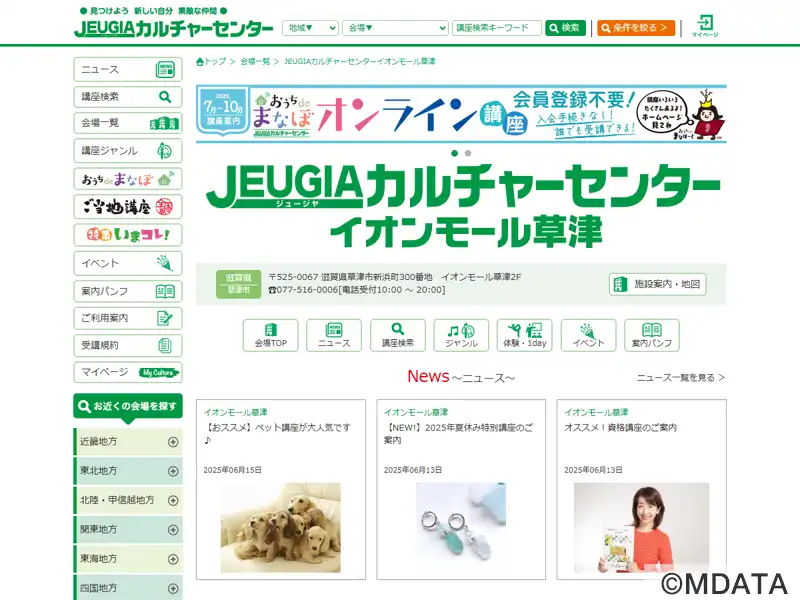Click the お近くの会場を探す header

[128, 407]
